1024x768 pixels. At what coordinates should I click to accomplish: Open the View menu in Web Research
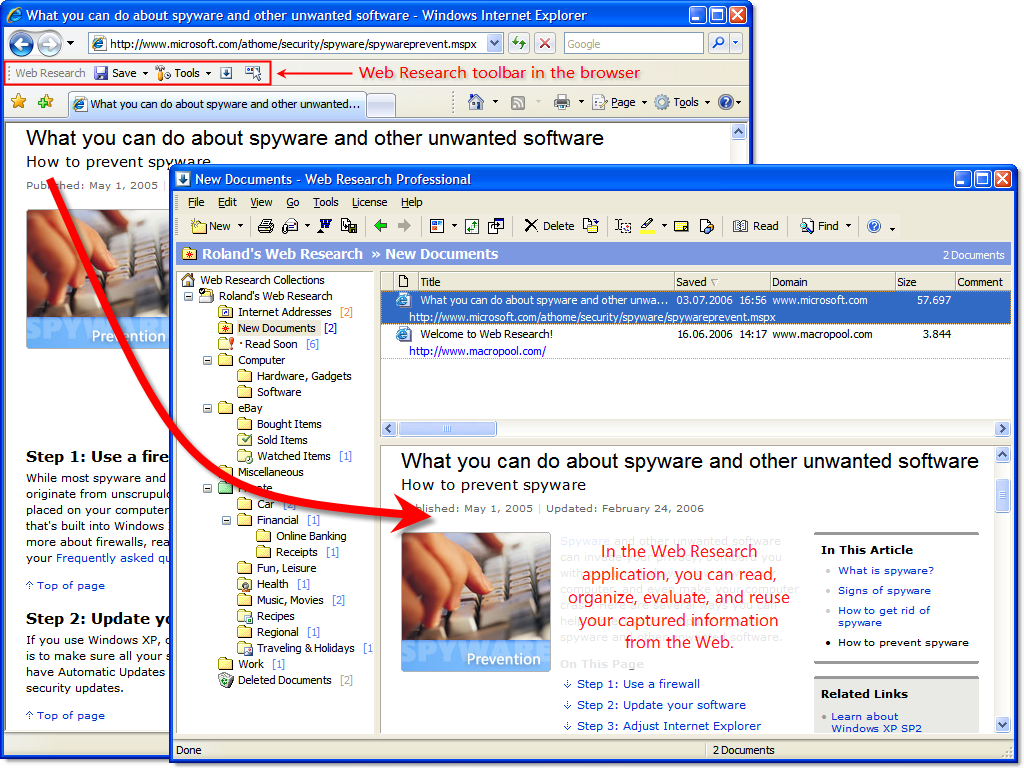(261, 202)
